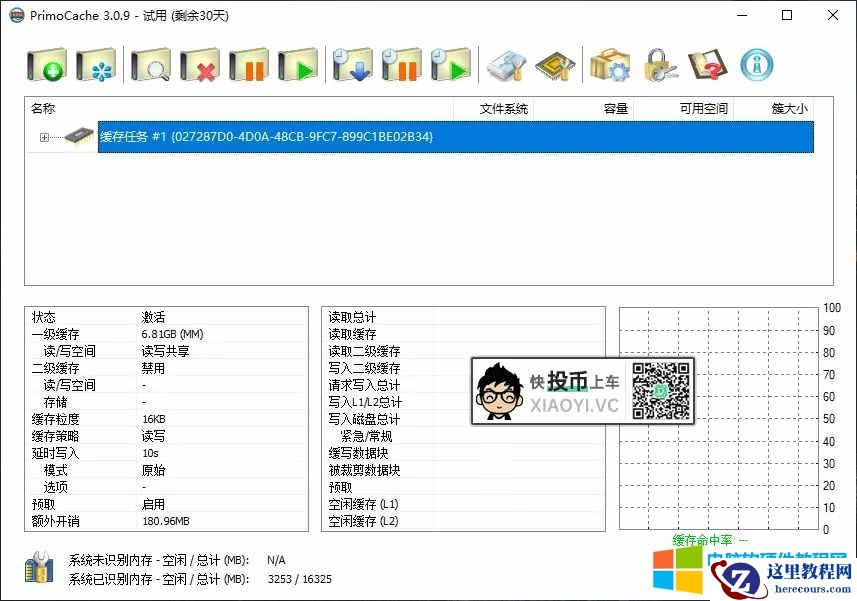Screen dimensions: 857x601
Task: Click the memory chip icon of 缓存任务 #1
Action: pos(79,135)
